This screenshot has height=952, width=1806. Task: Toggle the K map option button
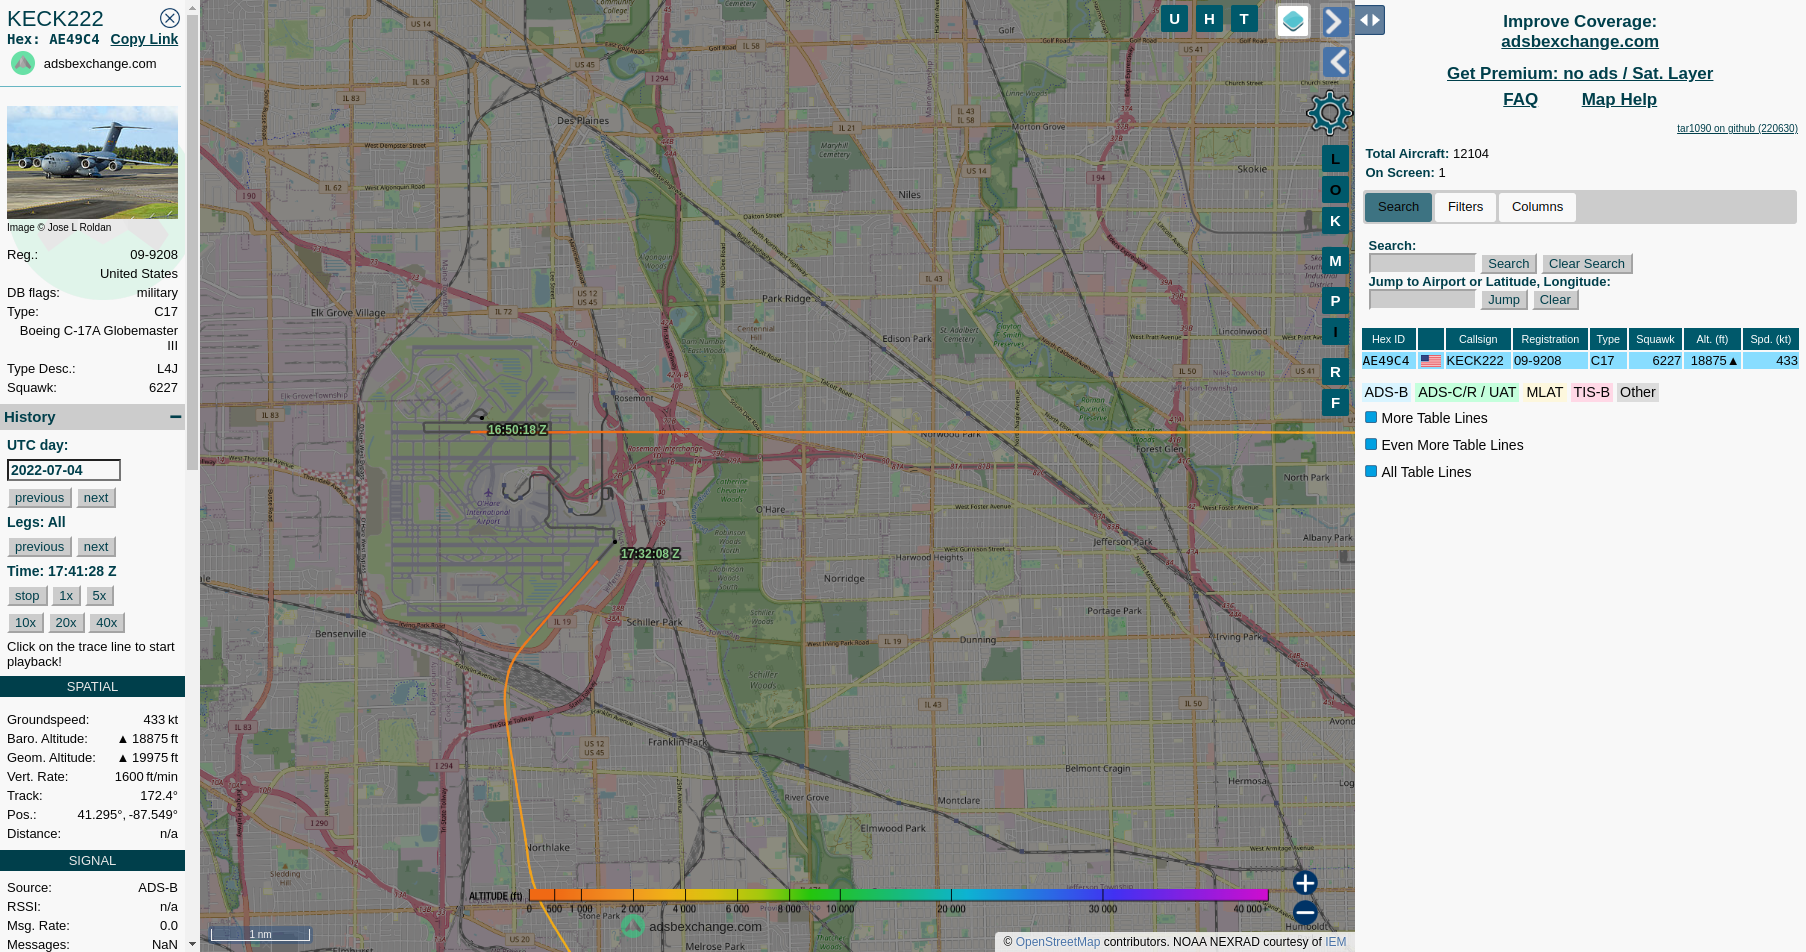coord(1335,221)
